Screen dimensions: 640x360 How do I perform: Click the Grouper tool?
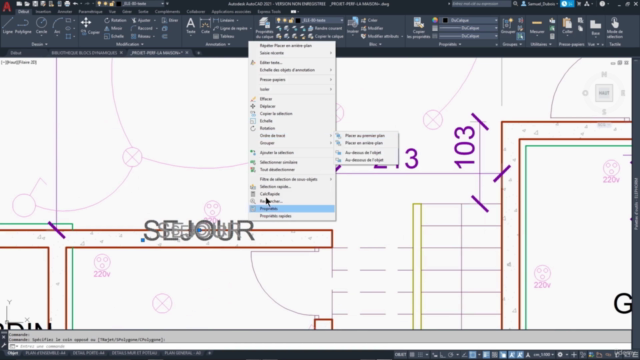tap(508, 26)
